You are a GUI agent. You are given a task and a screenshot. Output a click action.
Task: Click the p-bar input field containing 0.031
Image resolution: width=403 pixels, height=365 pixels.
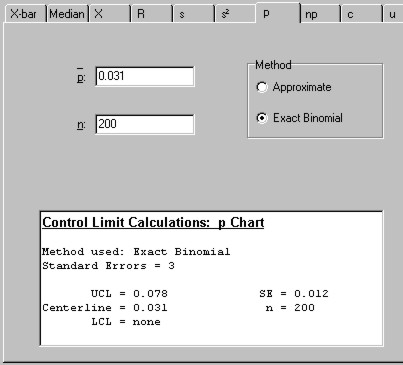145,76
